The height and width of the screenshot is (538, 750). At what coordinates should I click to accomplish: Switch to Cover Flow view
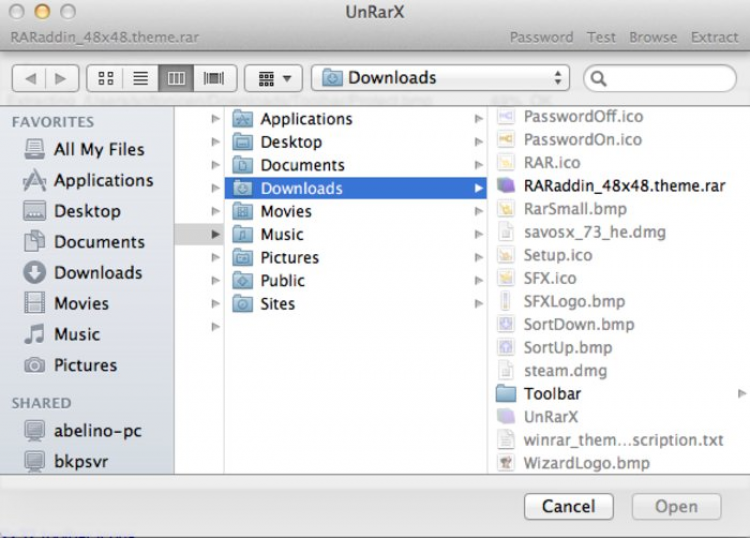[214, 78]
